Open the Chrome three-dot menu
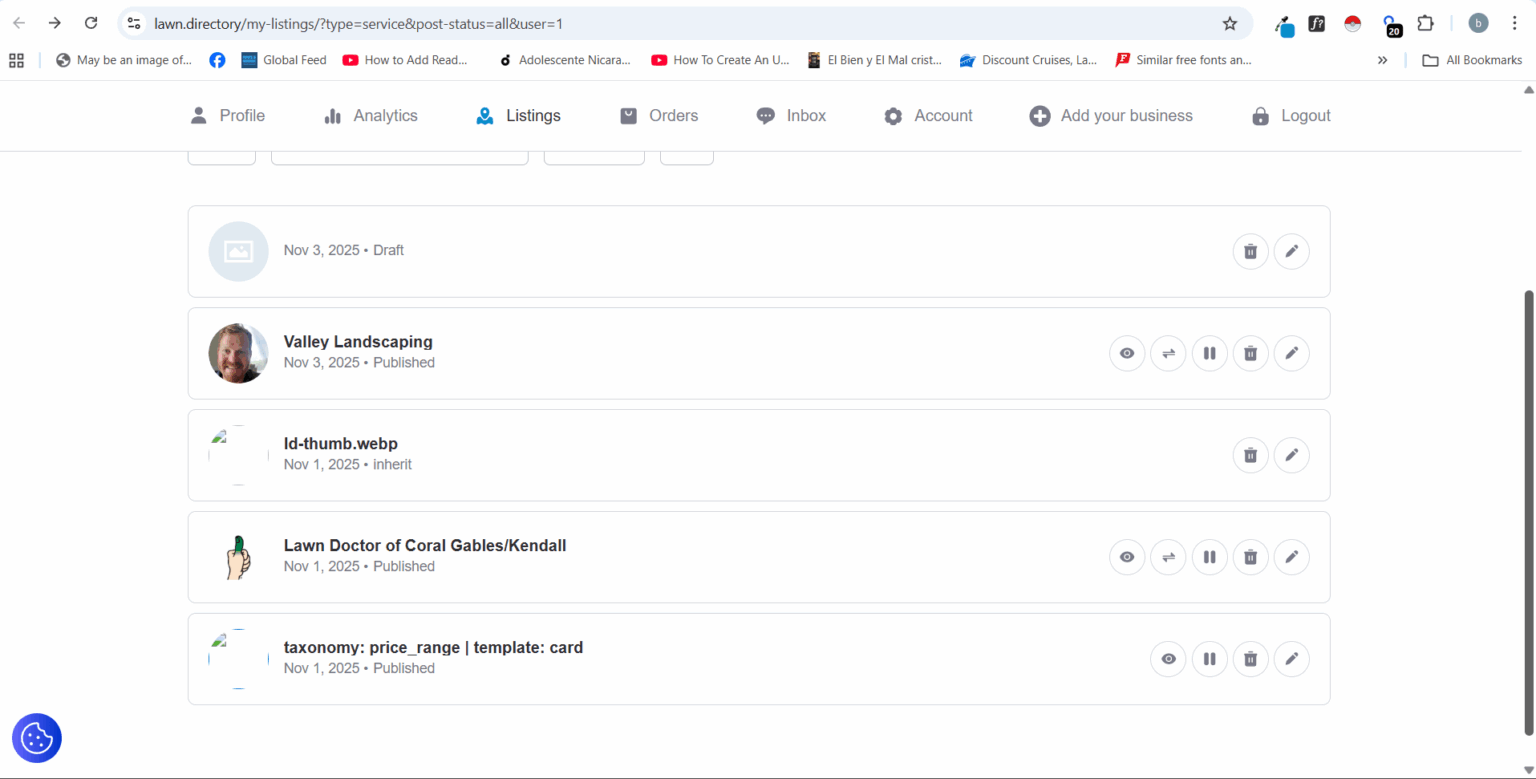The height and width of the screenshot is (779, 1536). [1514, 23]
